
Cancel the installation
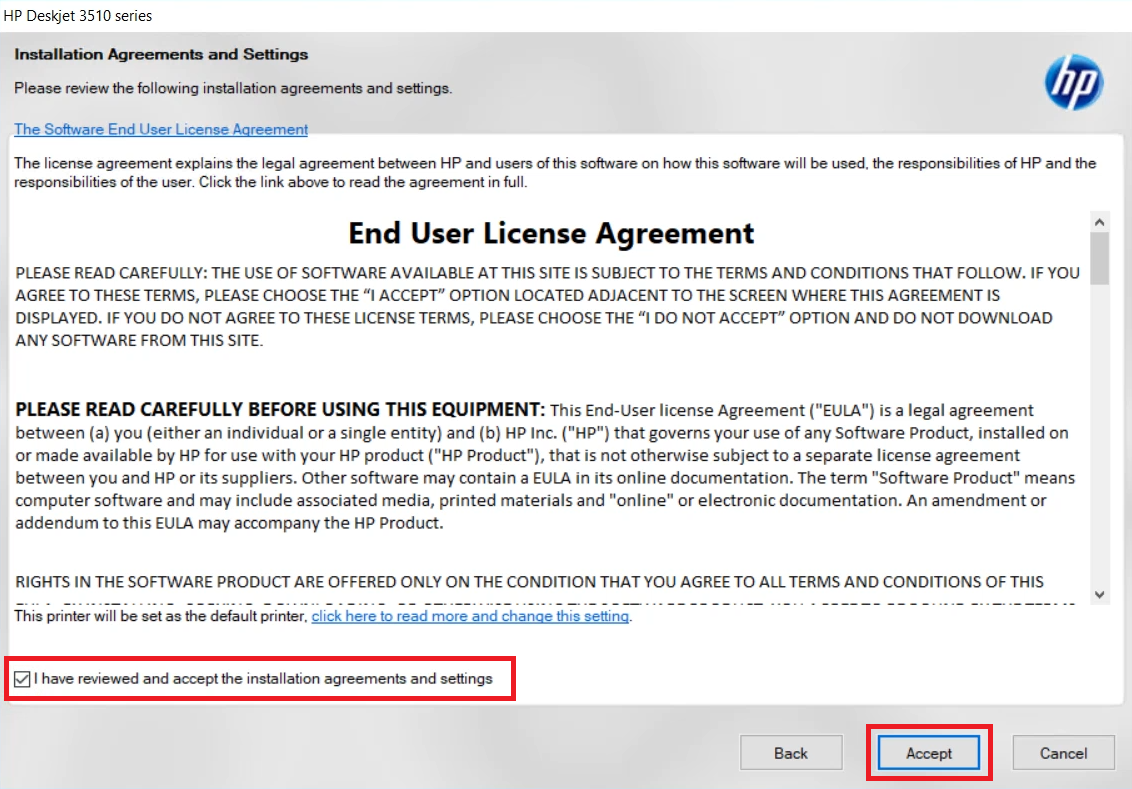1063,753
